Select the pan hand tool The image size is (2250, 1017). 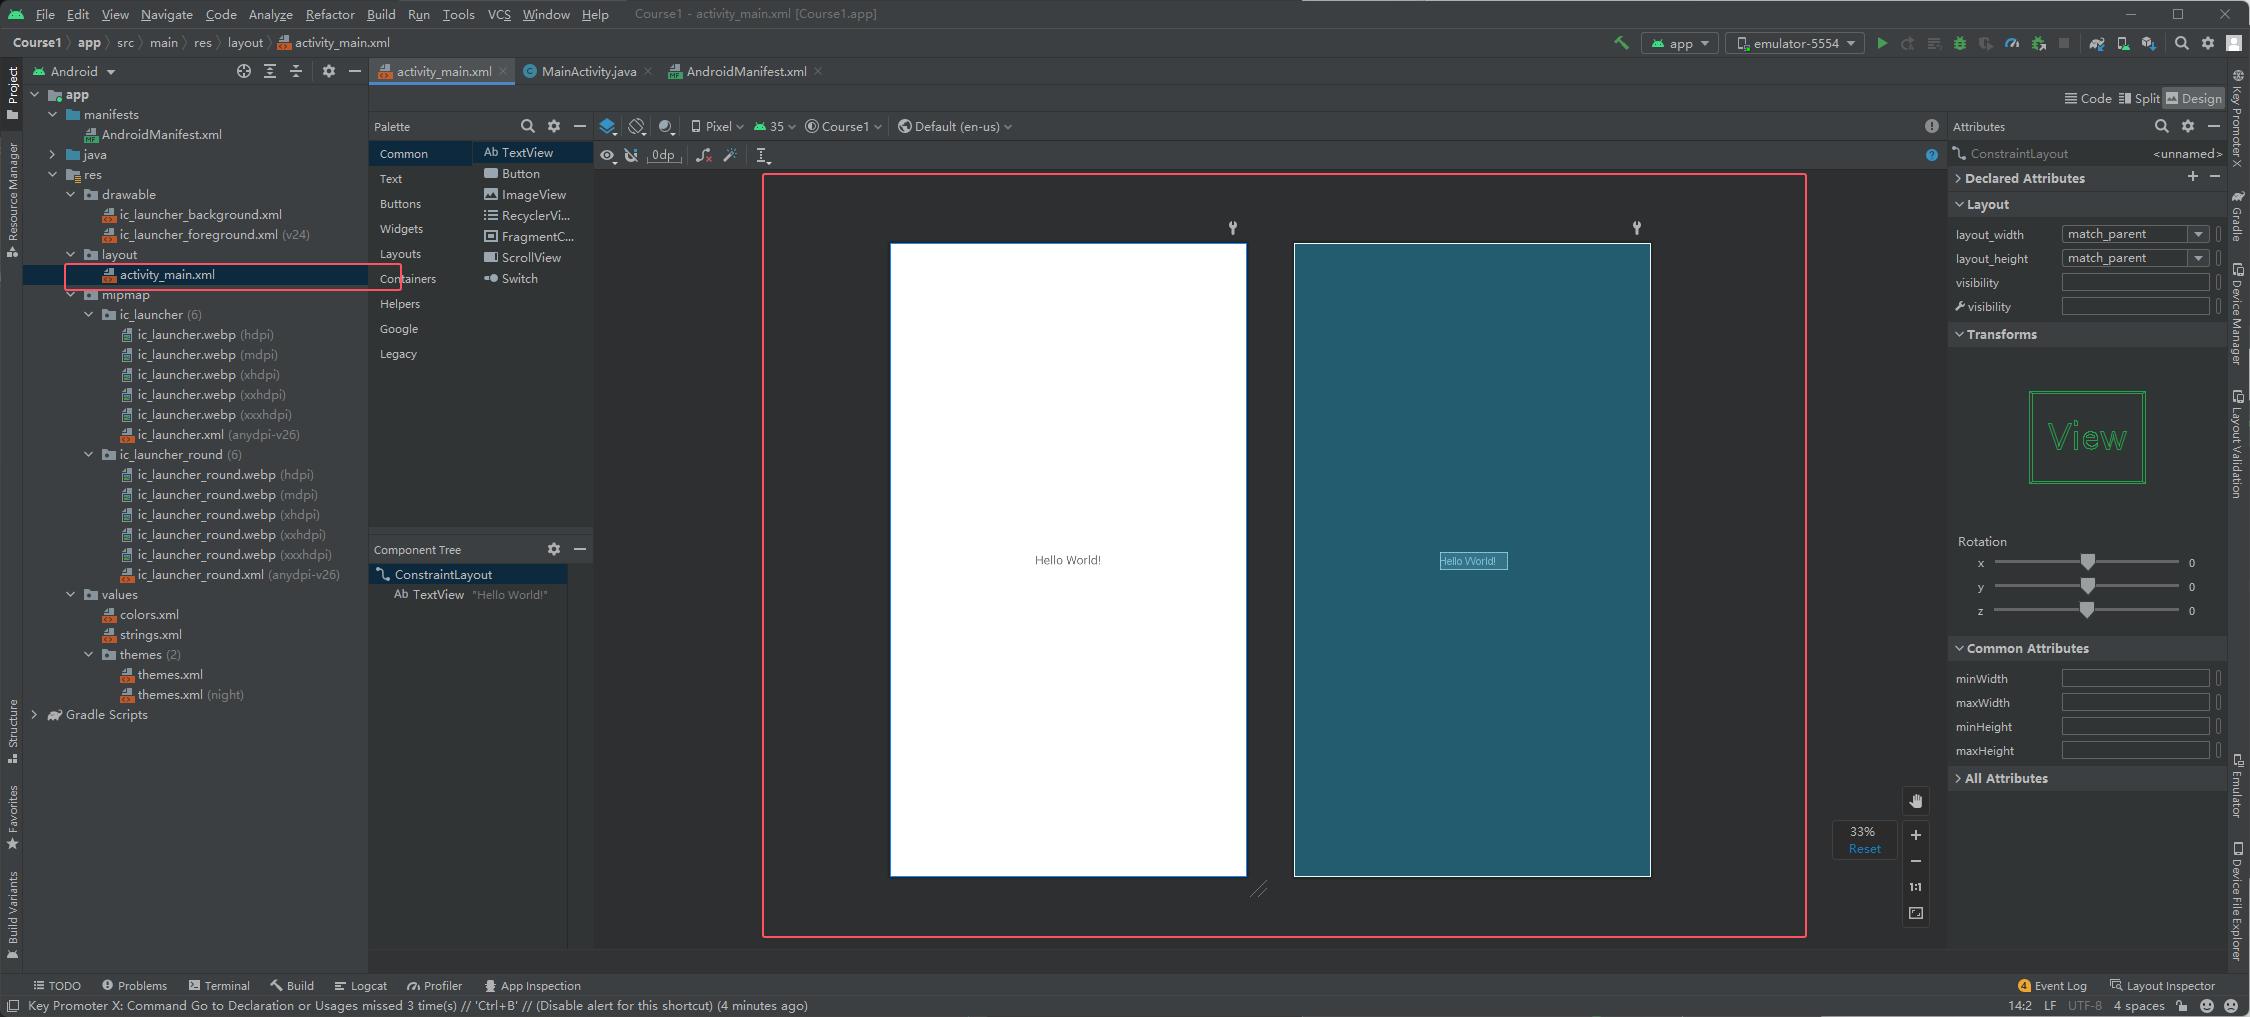[1916, 801]
